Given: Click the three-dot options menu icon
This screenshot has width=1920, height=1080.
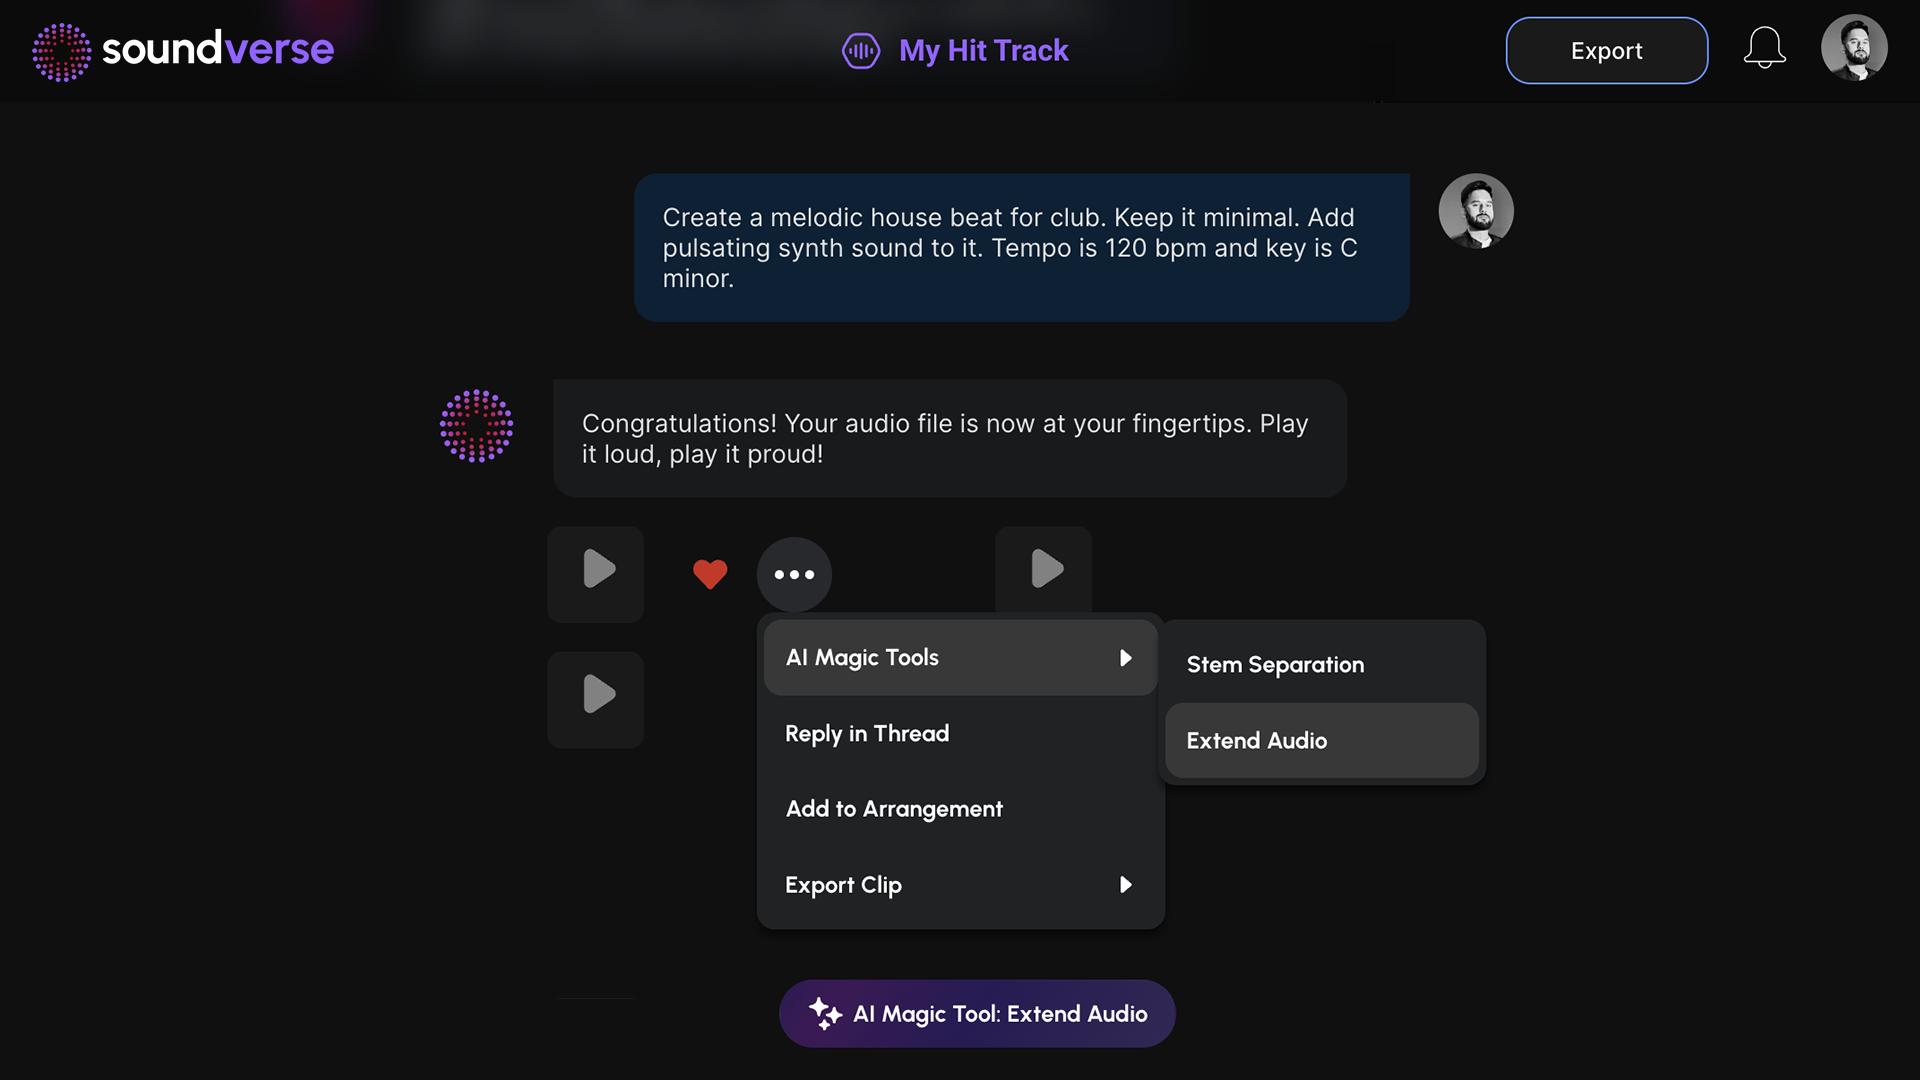Looking at the screenshot, I should tap(794, 574).
